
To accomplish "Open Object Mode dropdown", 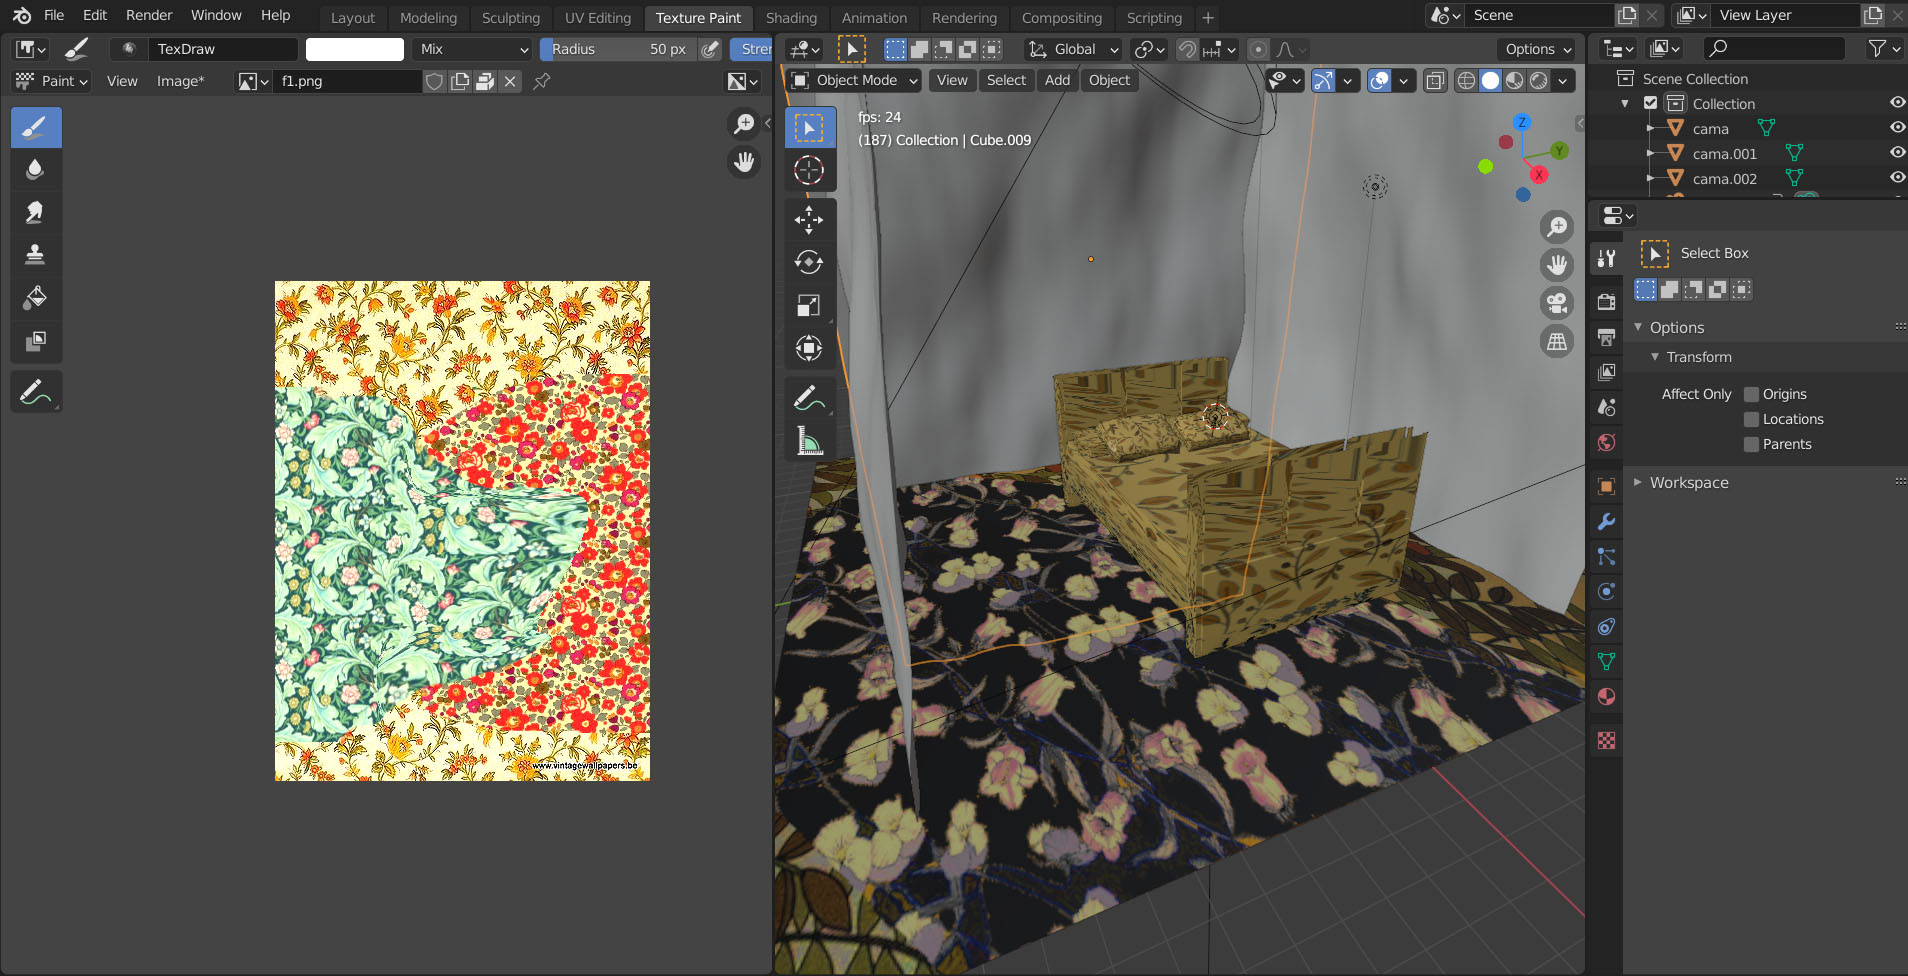I will 854,80.
